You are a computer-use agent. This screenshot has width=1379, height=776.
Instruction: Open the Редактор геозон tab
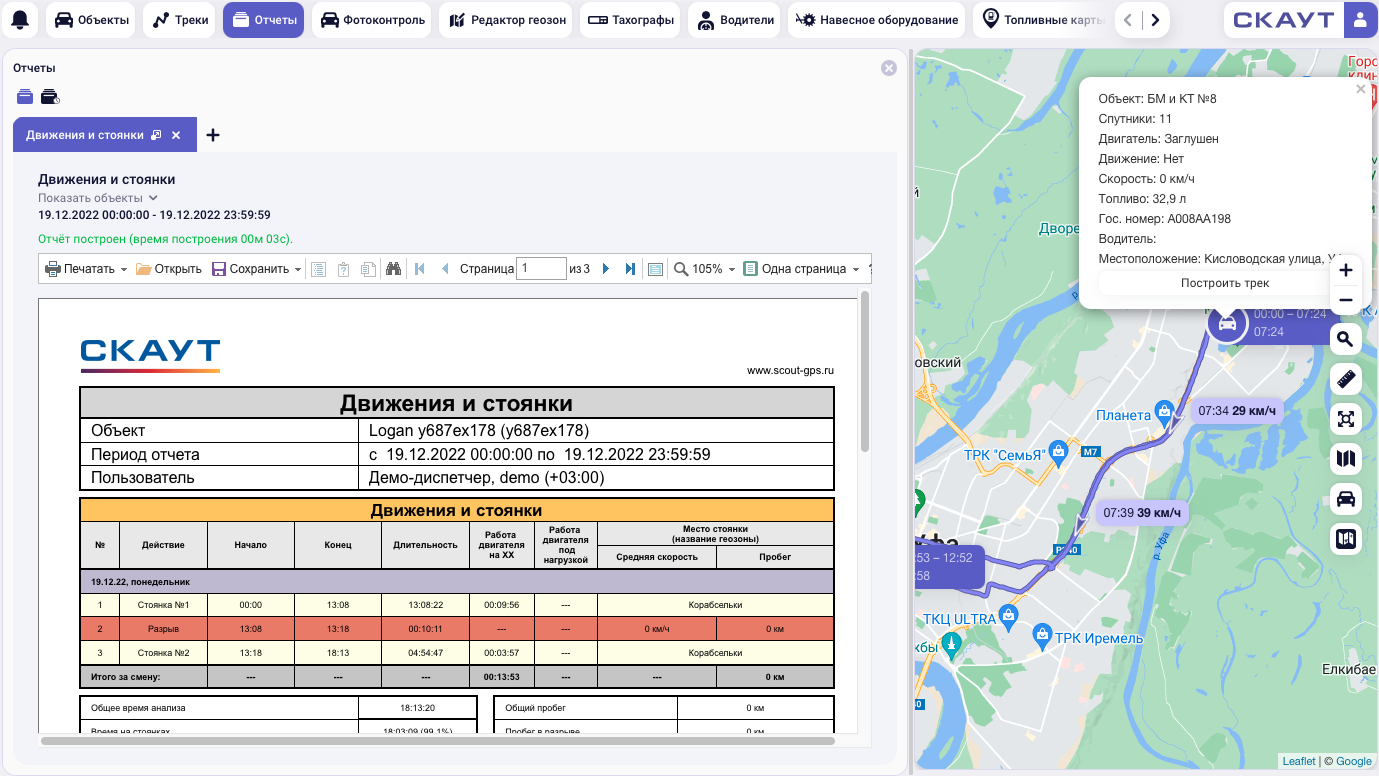[x=507, y=20]
